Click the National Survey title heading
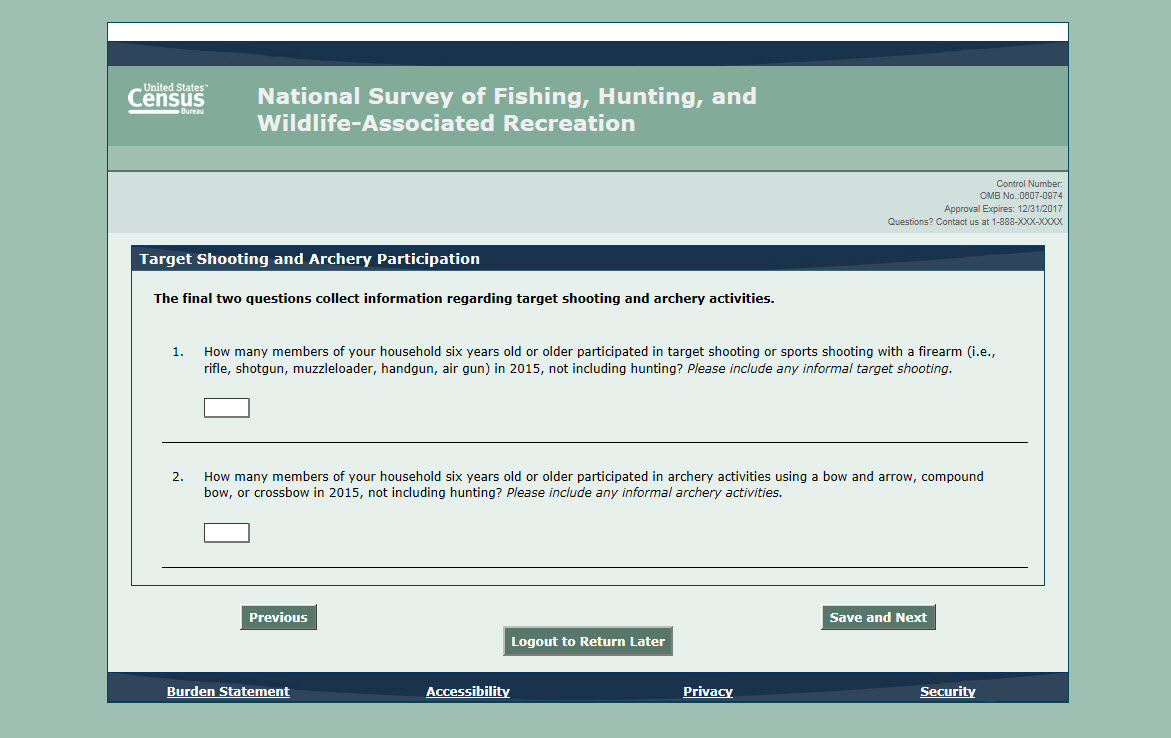Image resolution: width=1171 pixels, height=738 pixels. pos(506,110)
